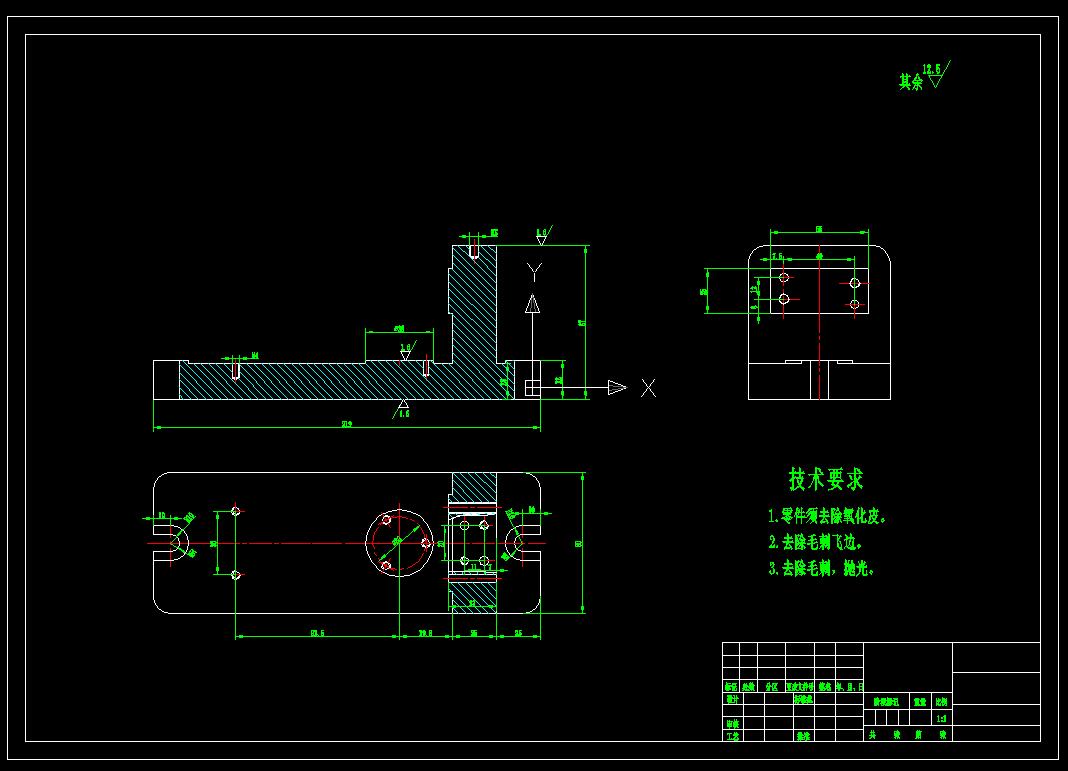
Task: Select the Y axis arrowhead
Action: [x=533, y=304]
